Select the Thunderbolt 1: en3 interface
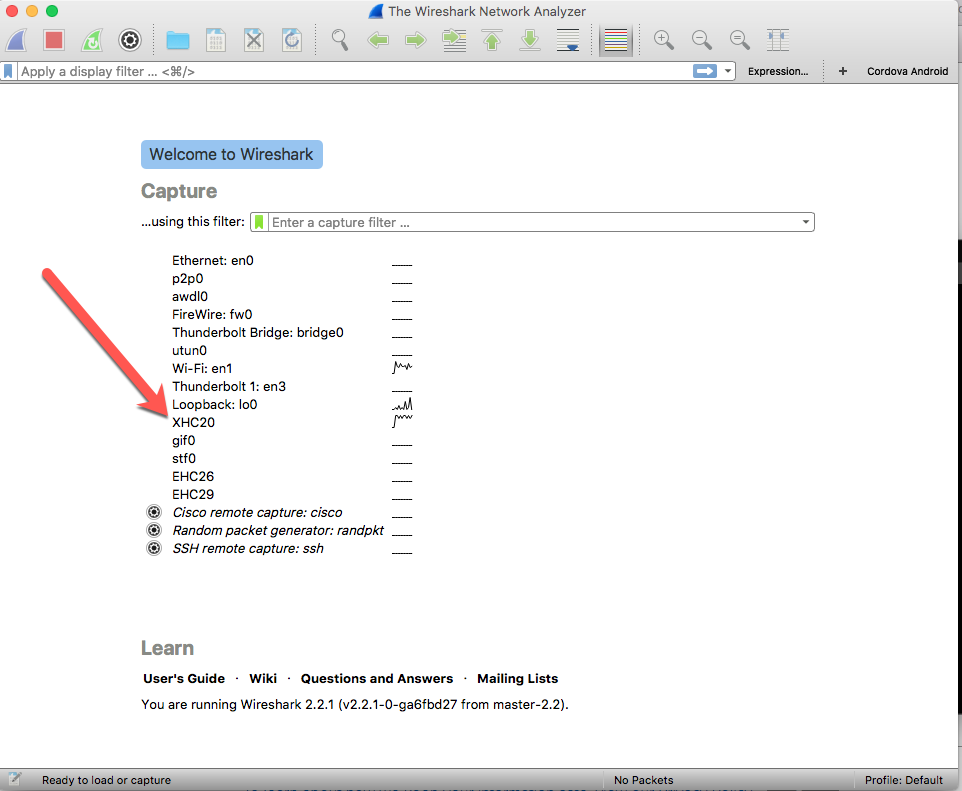The width and height of the screenshot is (962, 791). (x=229, y=387)
